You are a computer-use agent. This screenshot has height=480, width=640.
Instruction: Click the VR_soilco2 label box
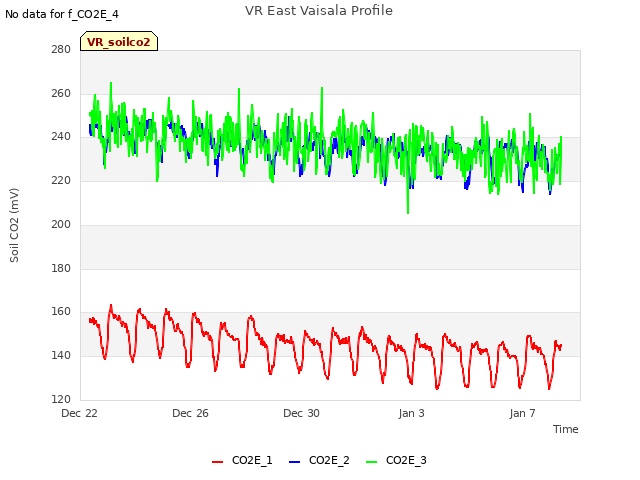coord(119,41)
